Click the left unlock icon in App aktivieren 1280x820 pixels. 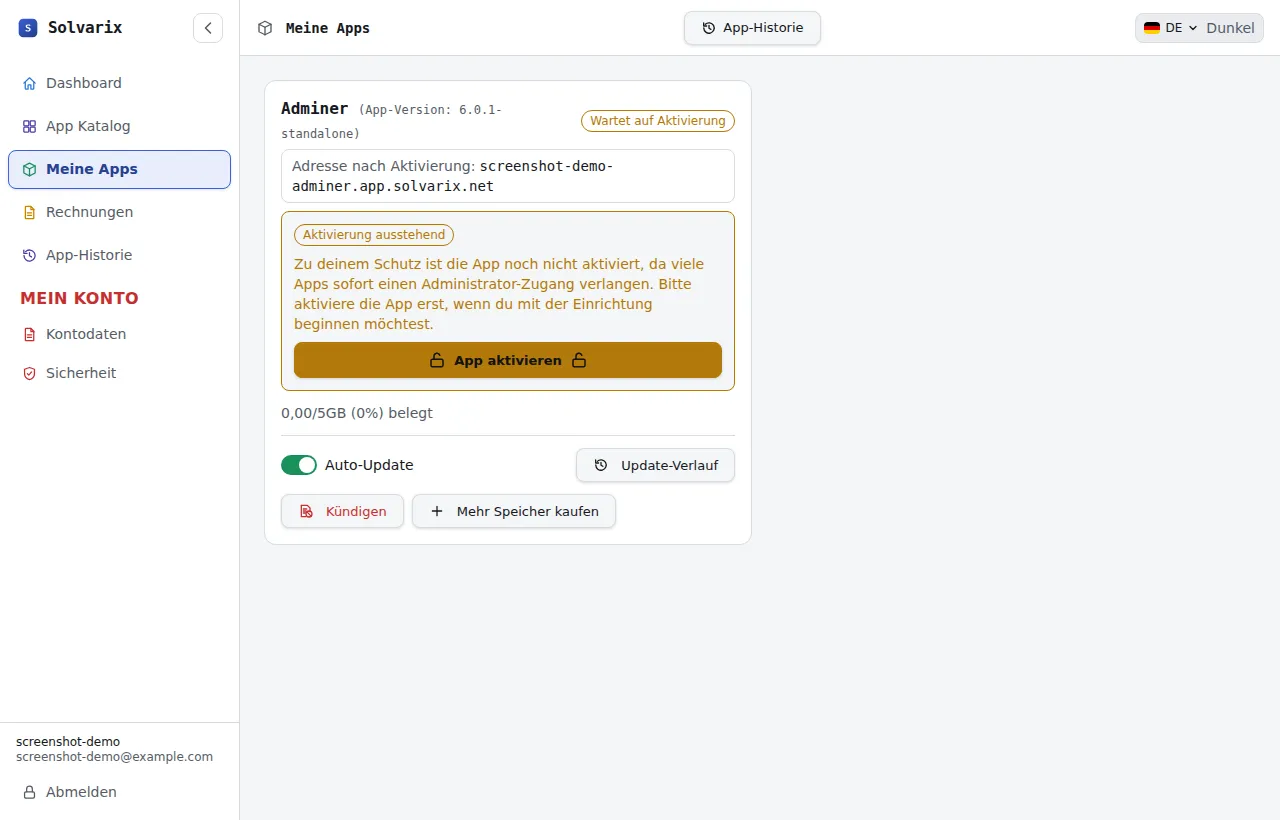point(437,360)
